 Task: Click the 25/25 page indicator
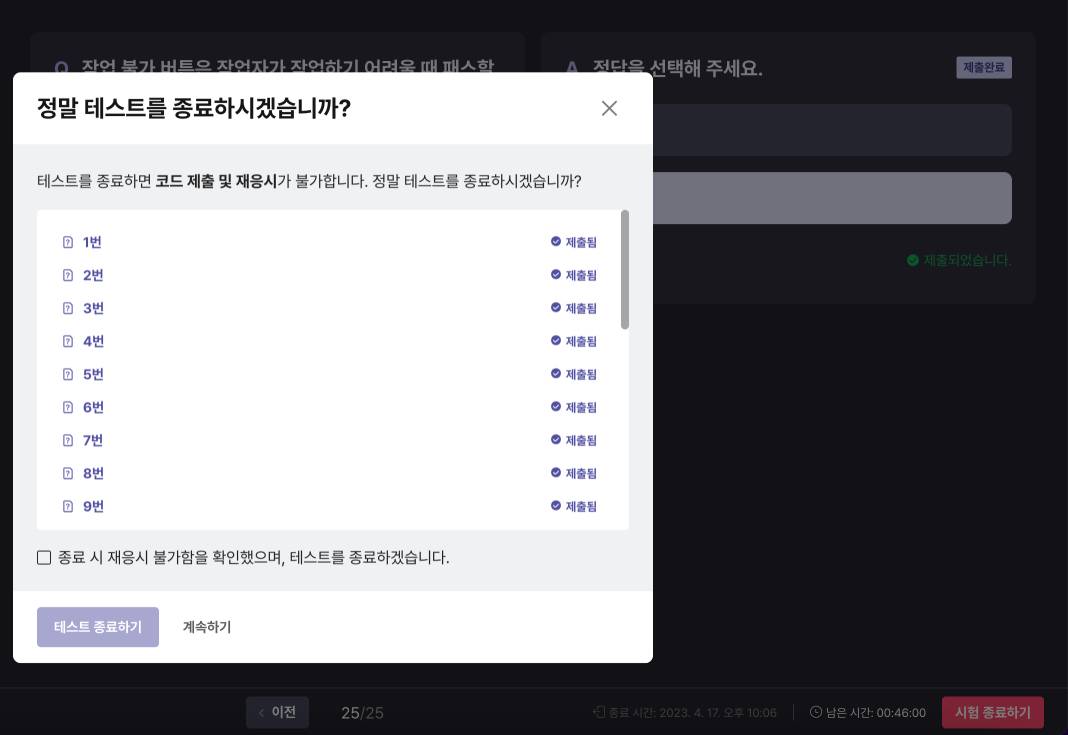click(x=362, y=713)
